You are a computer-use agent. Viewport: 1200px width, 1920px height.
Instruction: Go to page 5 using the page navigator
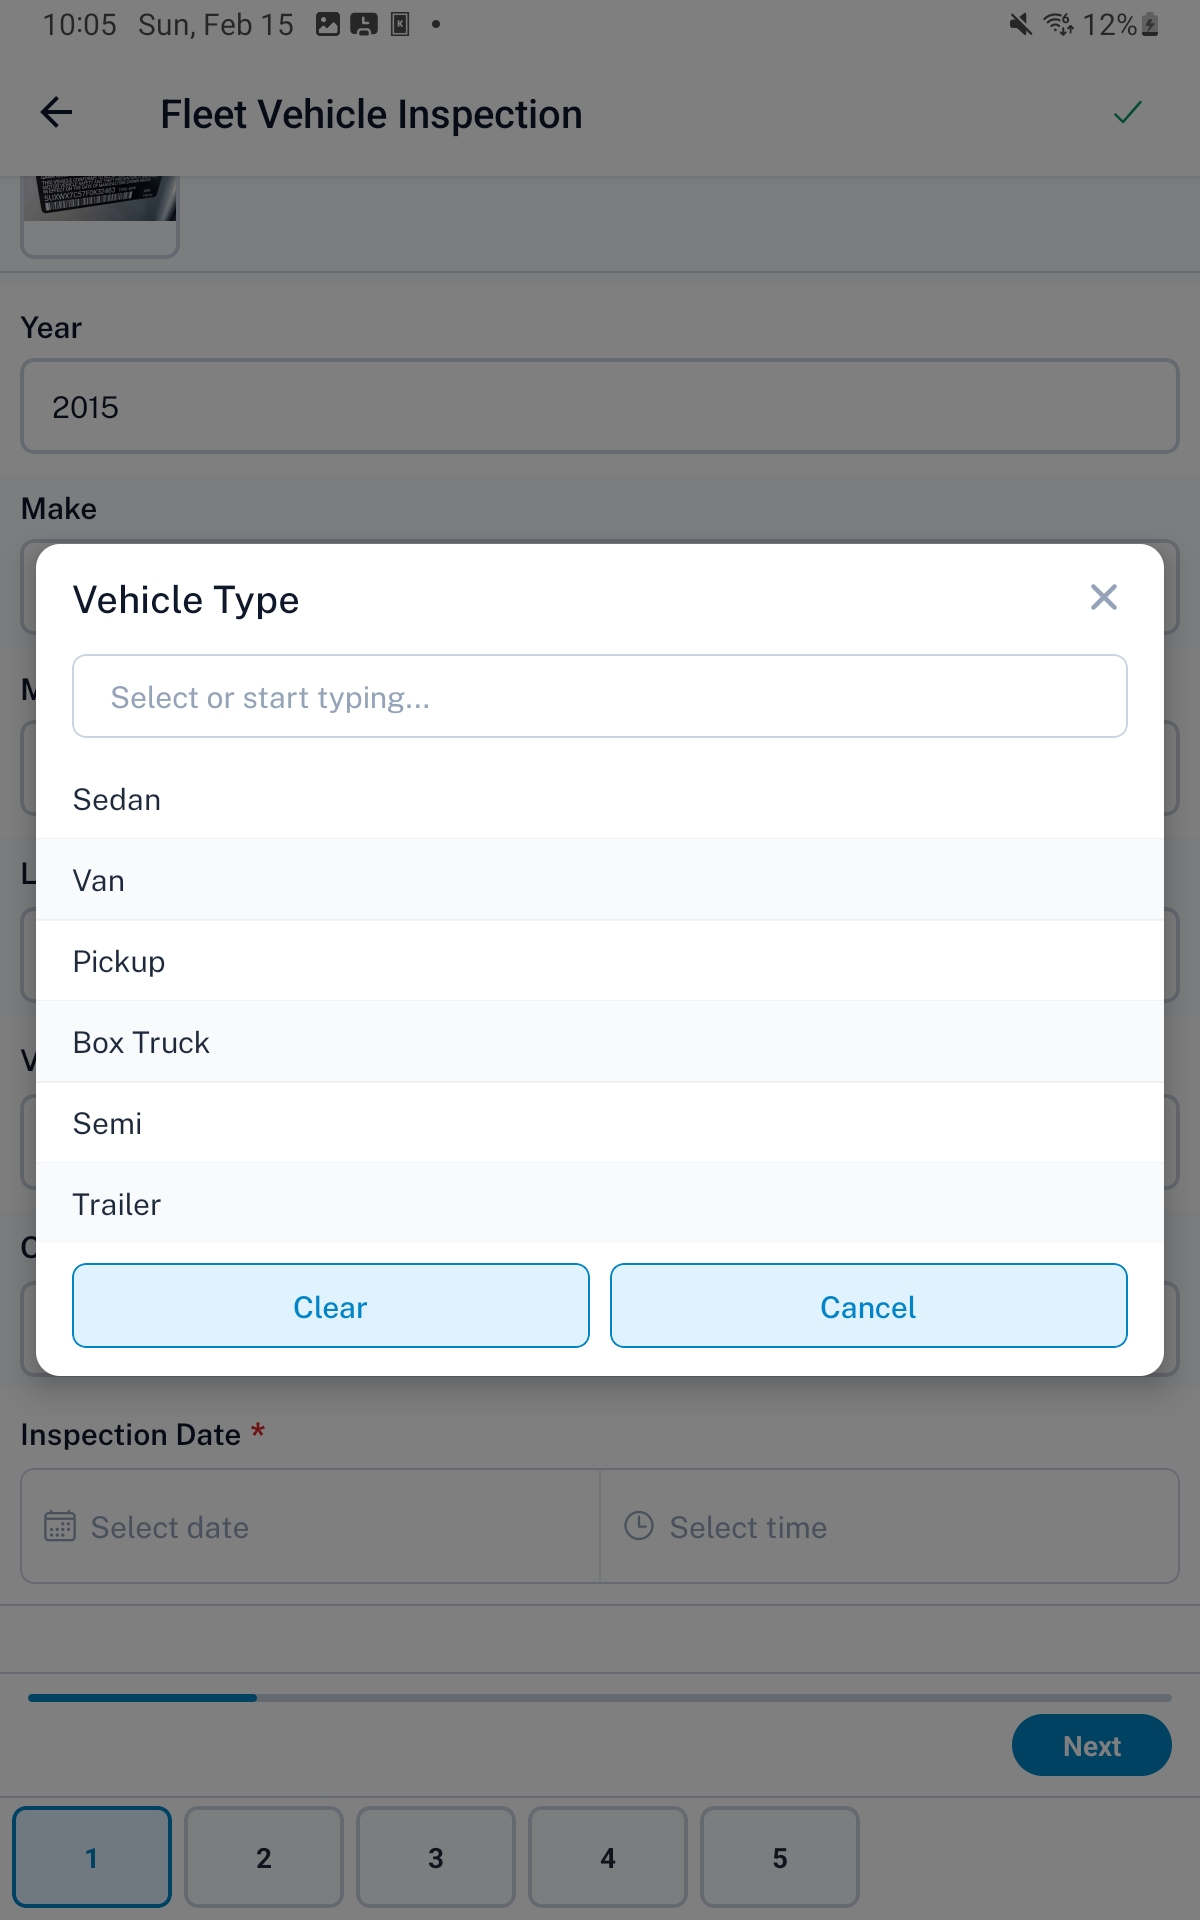[x=780, y=1857]
